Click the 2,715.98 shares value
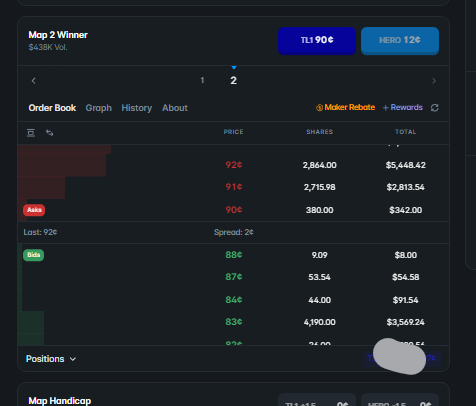The image size is (476, 406). coord(320,187)
